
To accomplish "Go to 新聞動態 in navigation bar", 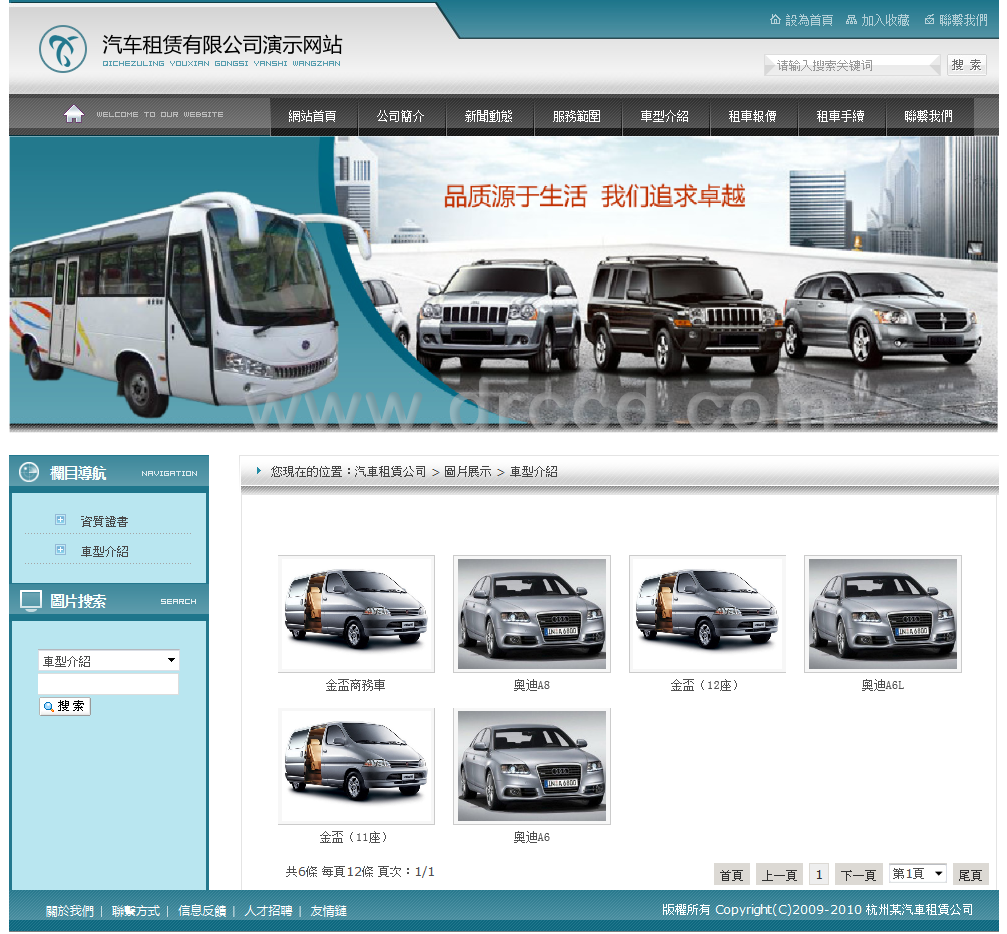I will coord(489,116).
